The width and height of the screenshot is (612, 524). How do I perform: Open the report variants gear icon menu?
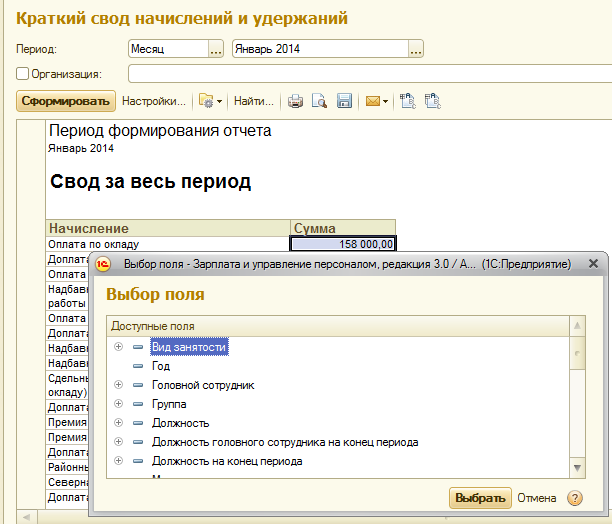click(x=208, y=101)
